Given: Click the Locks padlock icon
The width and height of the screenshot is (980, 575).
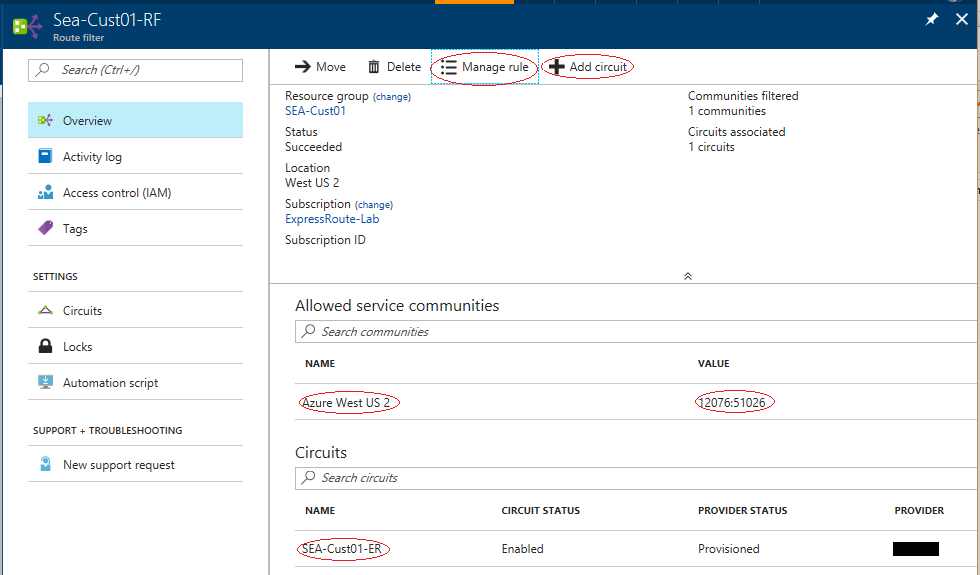Looking at the screenshot, I should coord(45,347).
